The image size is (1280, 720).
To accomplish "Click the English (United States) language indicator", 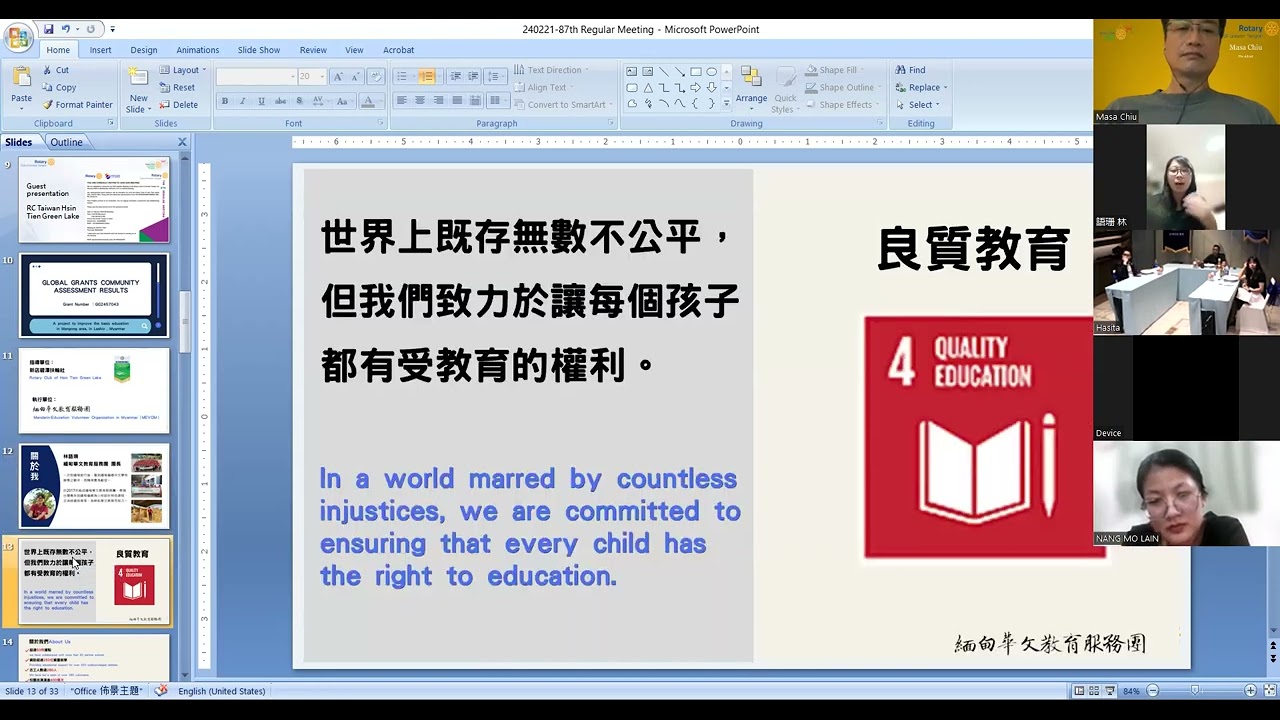I will pyautogui.click(x=222, y=691).
